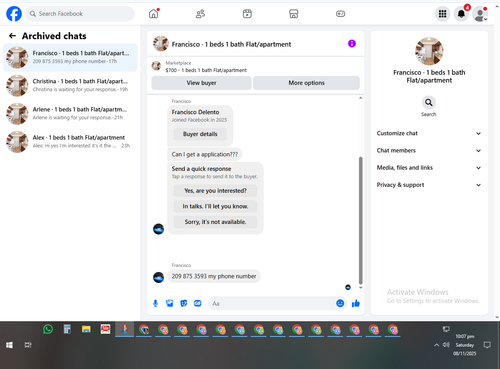
Task: Click the back arrow beside Archived chats
Action: [12, 36]
